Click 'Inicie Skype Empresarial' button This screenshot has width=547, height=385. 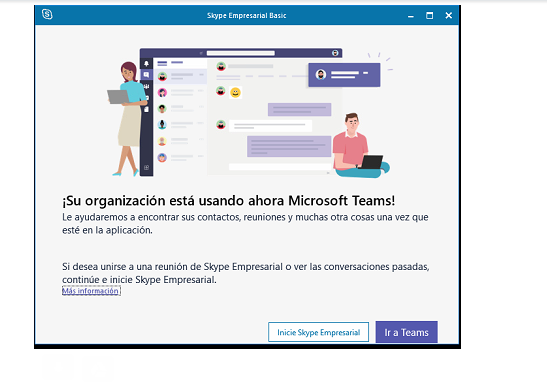pyautogui.click(x=319, y=332)
